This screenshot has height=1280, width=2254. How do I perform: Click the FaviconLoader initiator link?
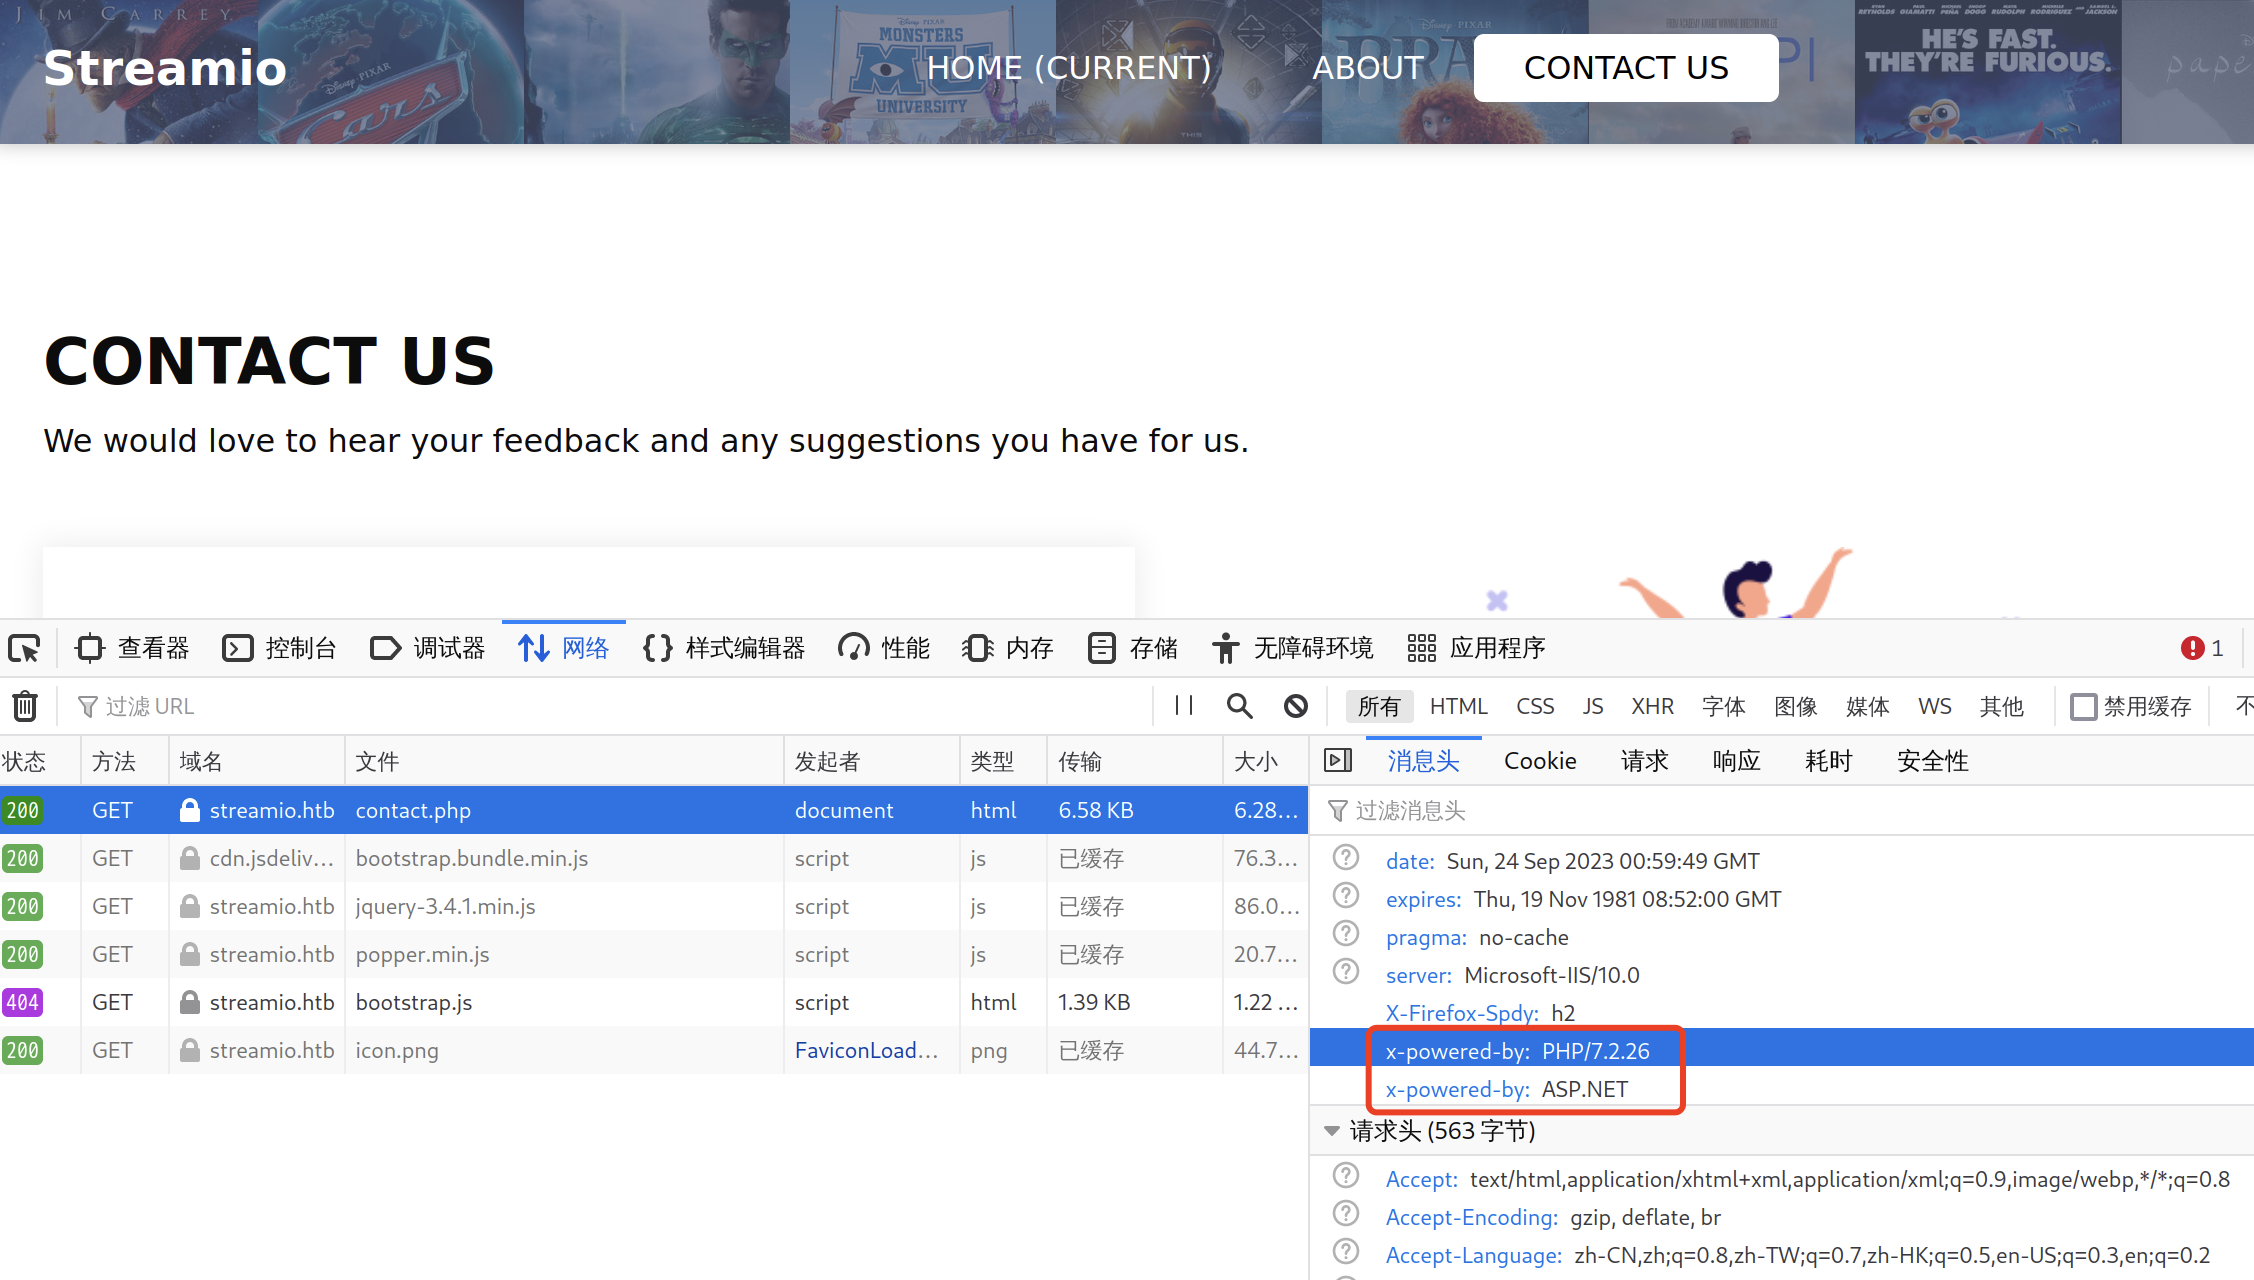pyautogui.click(x=866, y=1050)
